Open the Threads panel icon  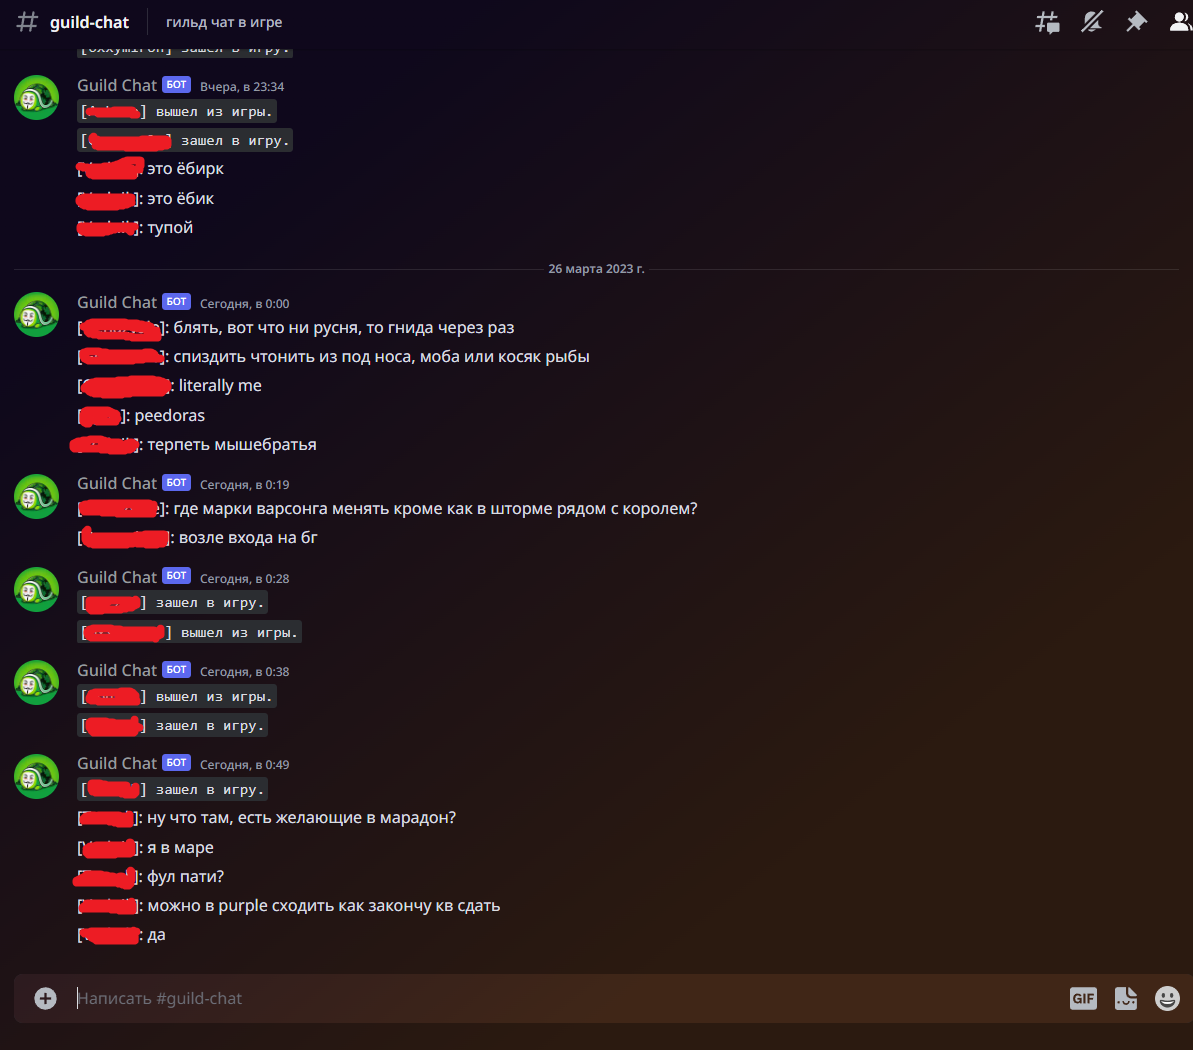(1048, 22)
